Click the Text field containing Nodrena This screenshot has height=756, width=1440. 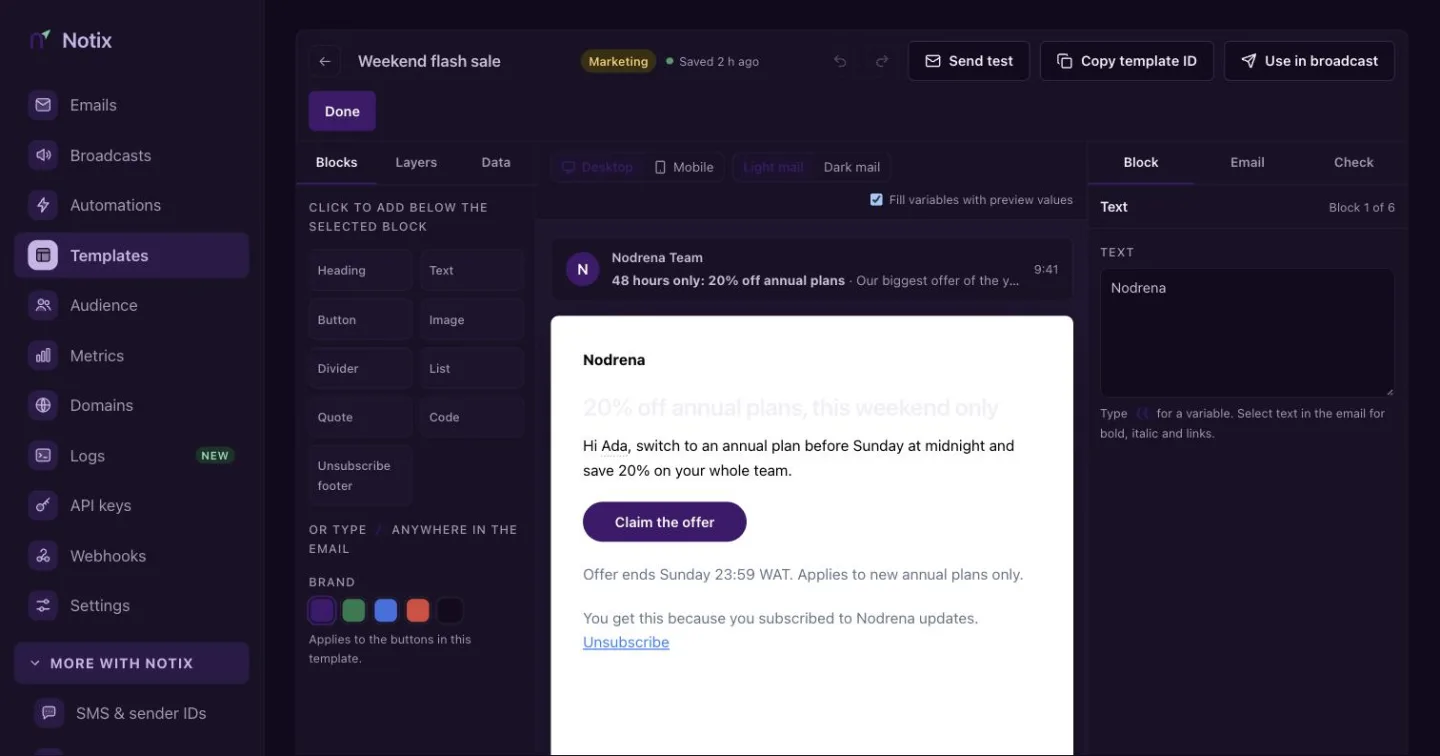1247,333
